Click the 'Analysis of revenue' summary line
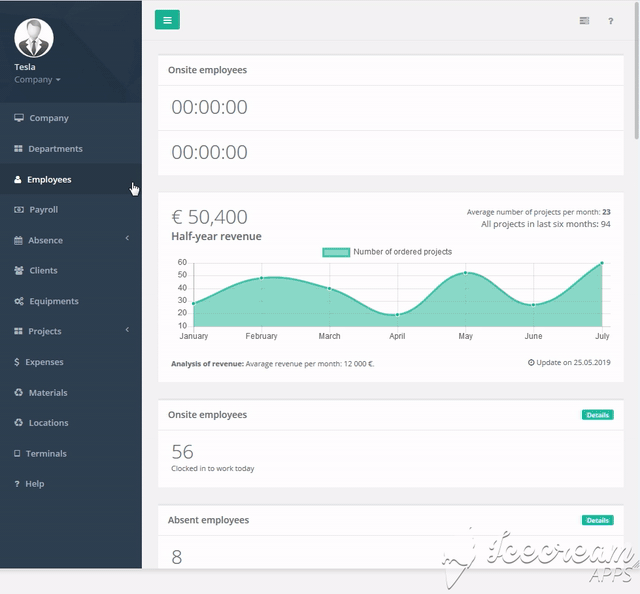This screenshot has height=594, width=640. (273, 364)
